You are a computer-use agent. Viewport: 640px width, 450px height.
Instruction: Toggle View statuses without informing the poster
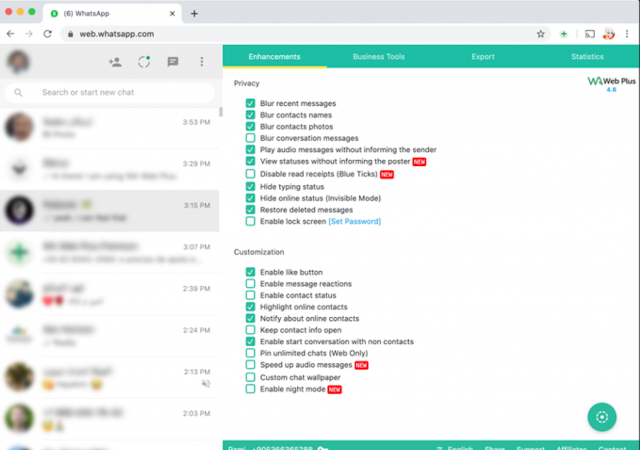[x=250, y=161]
